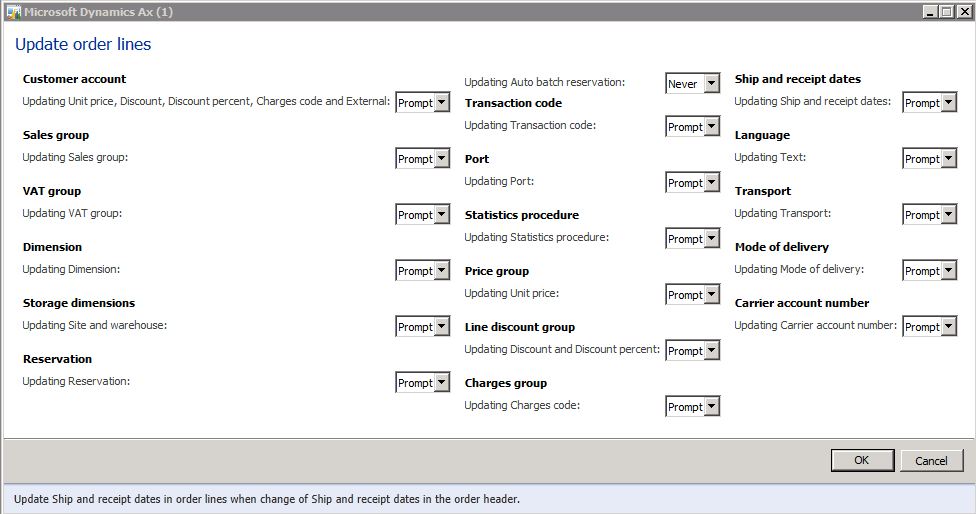Click the 'Transport' heading
This screenshot has width=976, height=514.
tap(763, 191)
